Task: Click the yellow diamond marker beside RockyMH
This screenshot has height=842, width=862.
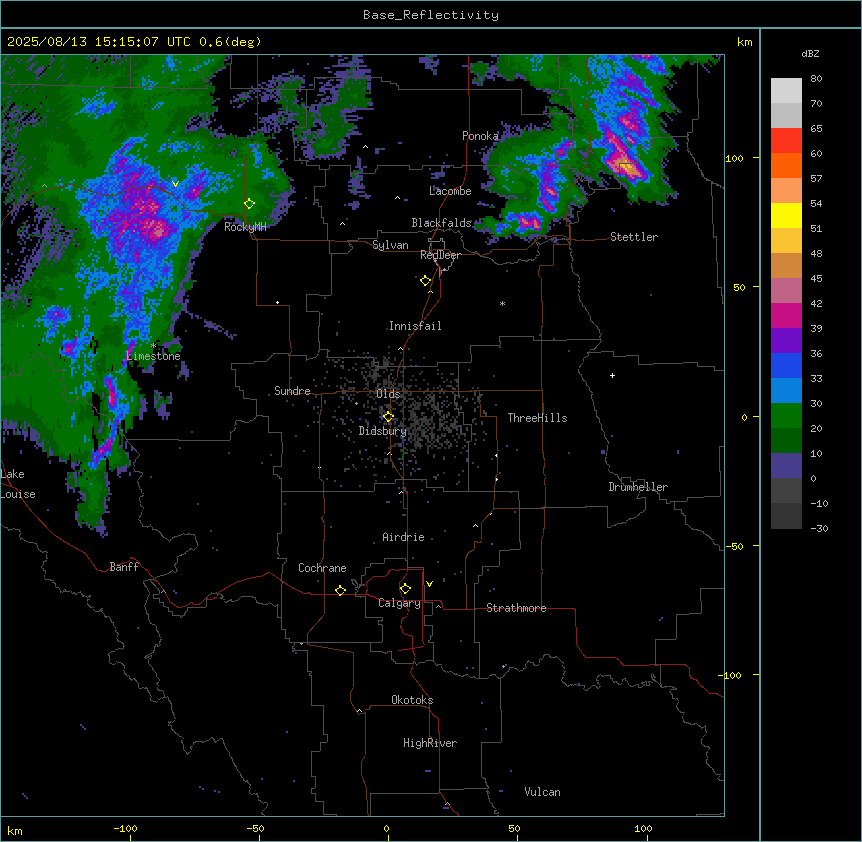Action: click(x=249, y=203)
